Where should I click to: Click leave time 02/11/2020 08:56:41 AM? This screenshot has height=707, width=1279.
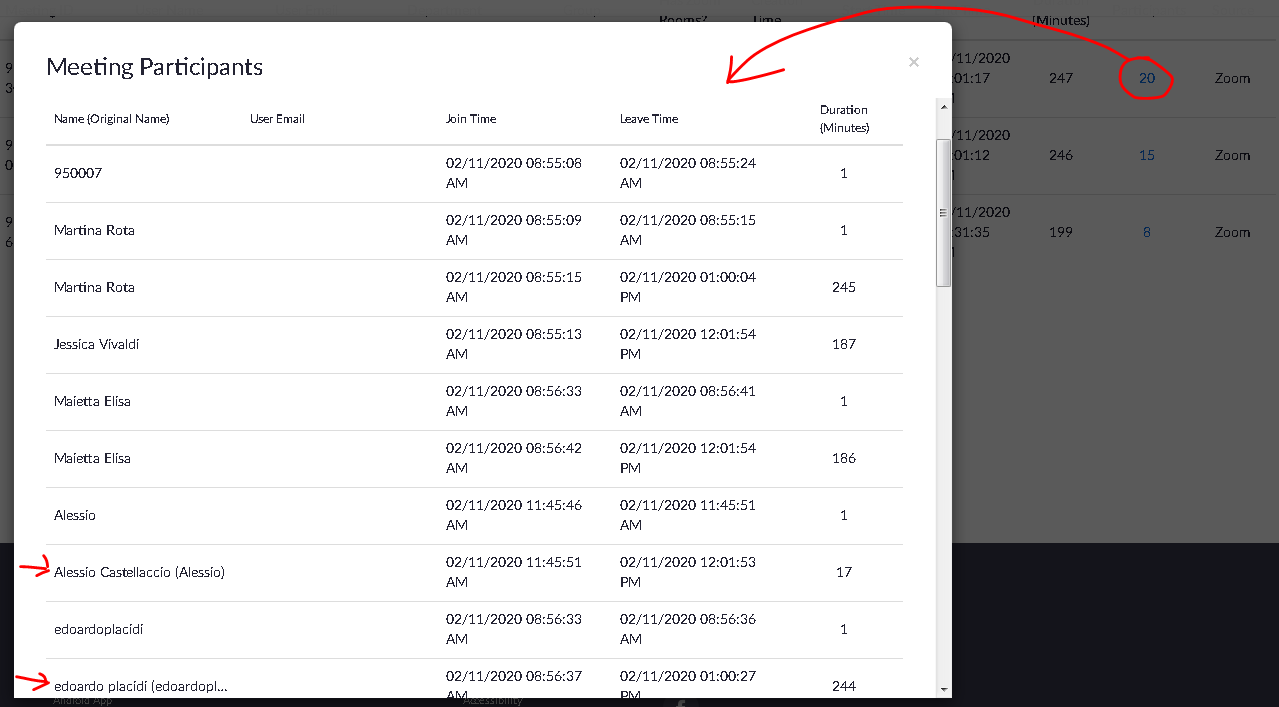[x=688, y=401]
